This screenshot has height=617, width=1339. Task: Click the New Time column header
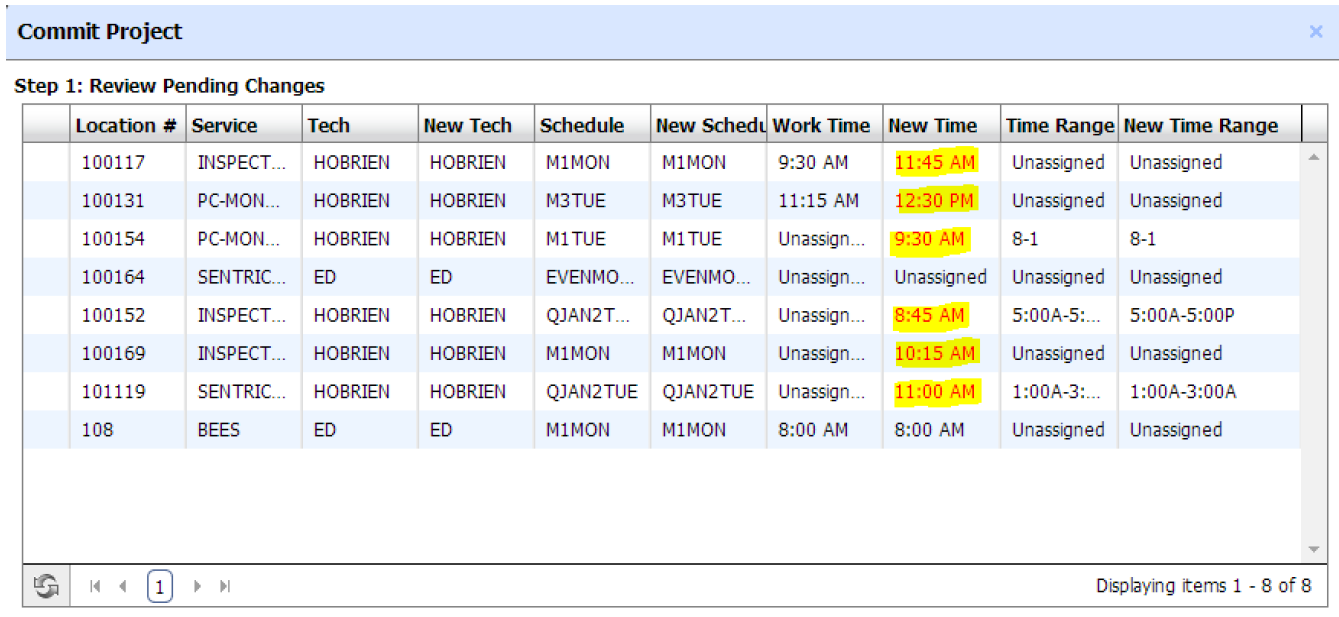(x=932, y=126)
